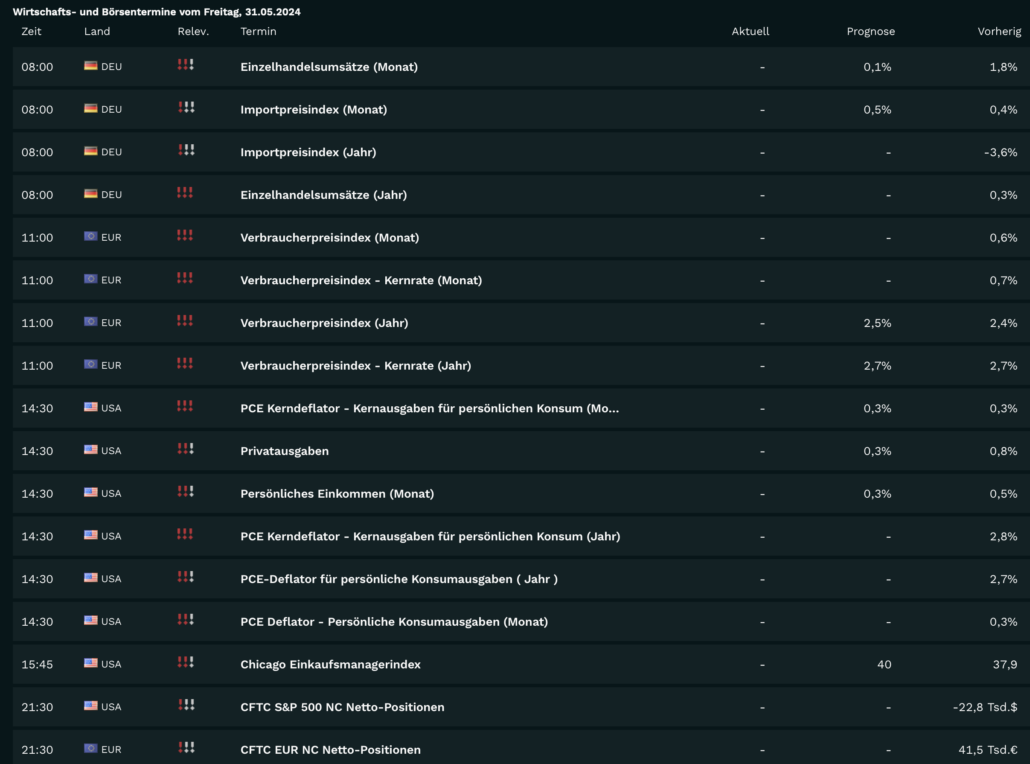Click US flag beside CFTC S&P 500 row
This screenshot has height=764, width=1030.
point(91,706)
